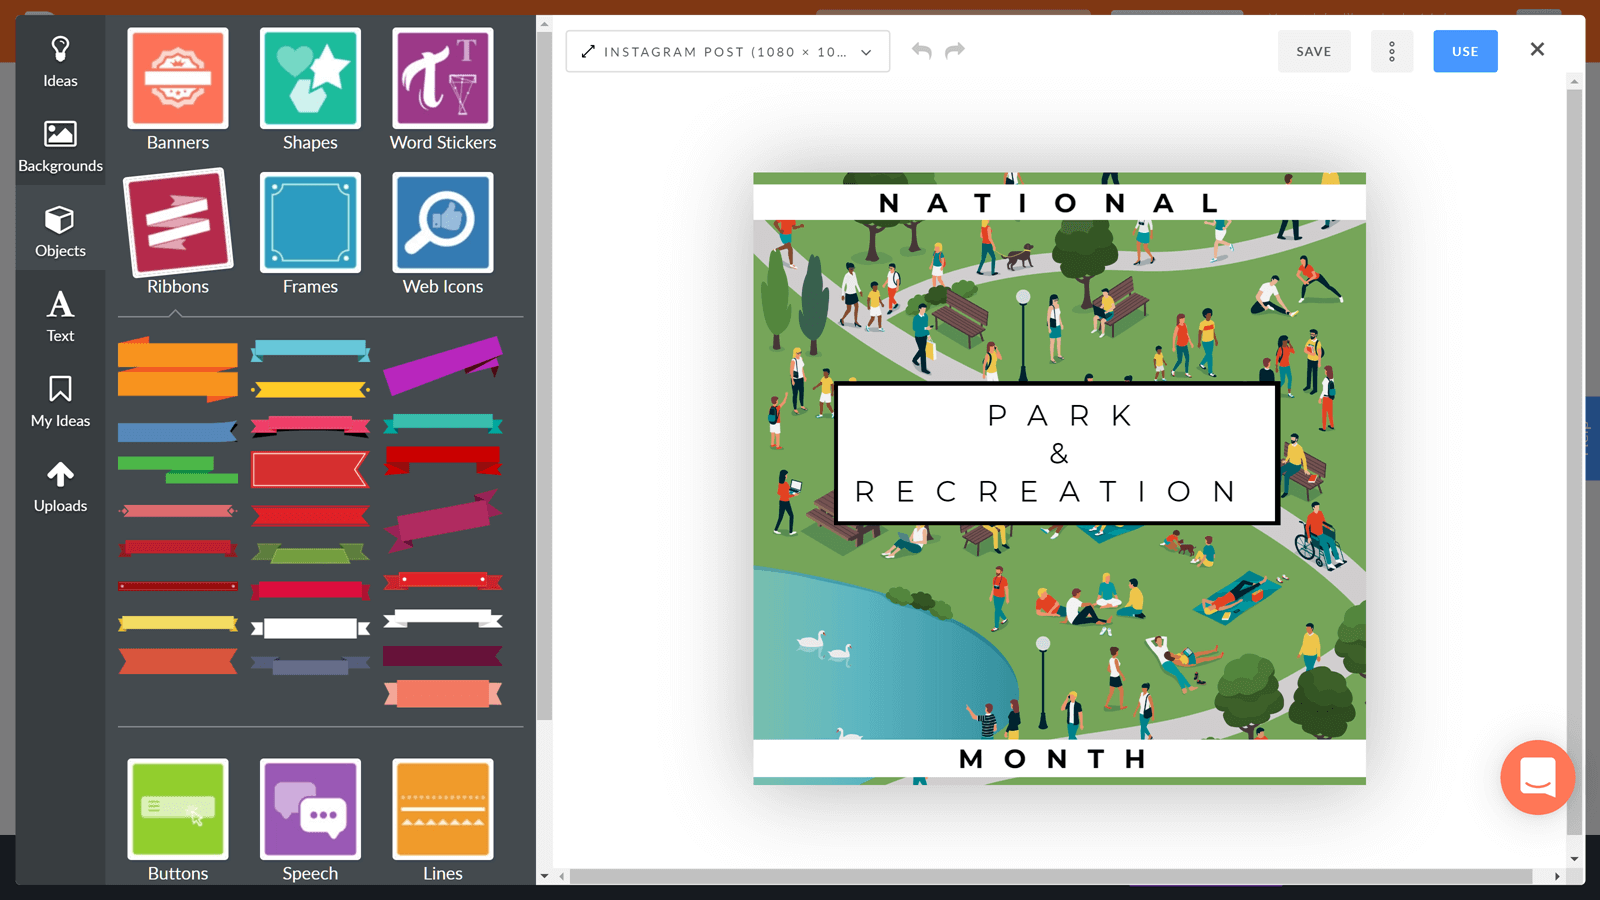The image size is (1600, 900).
Task: Open the orange chat support bubble
Action: 1537,777
